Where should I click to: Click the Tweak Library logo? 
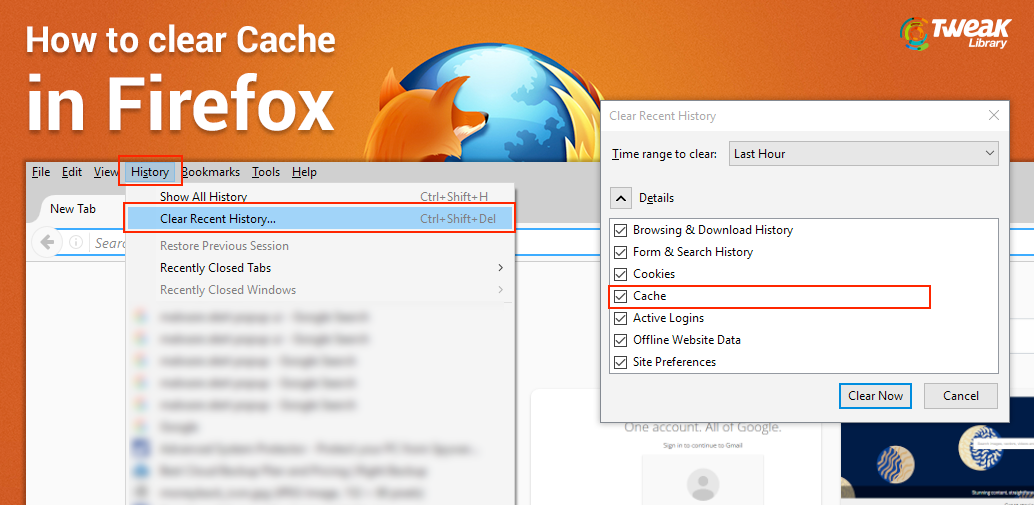954,33
